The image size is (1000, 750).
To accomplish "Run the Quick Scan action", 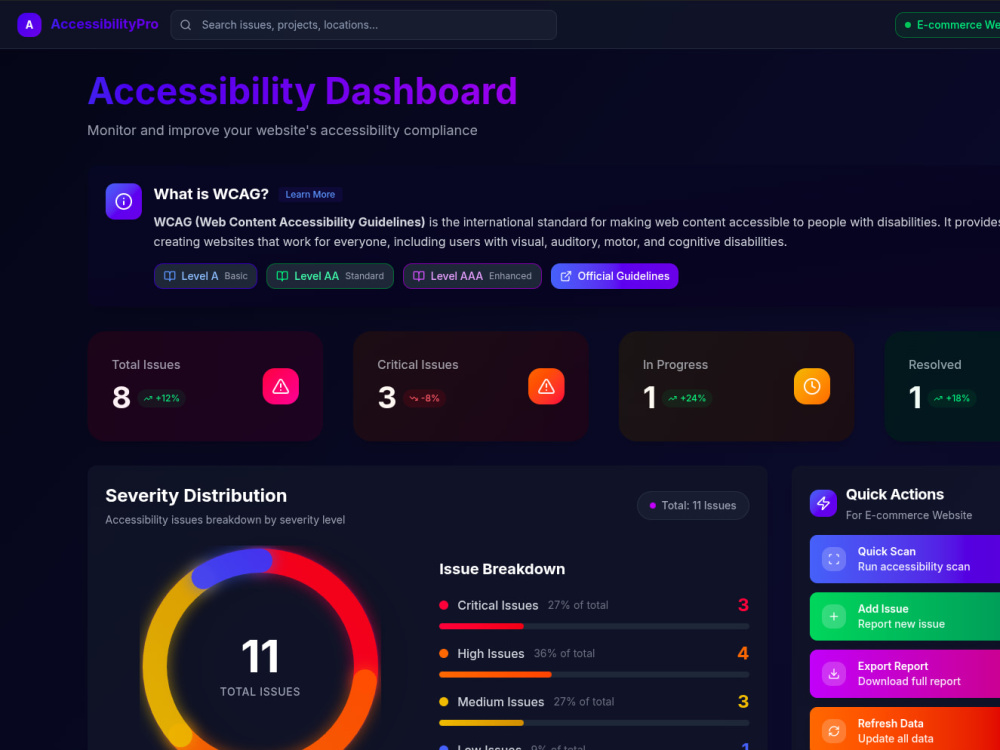I will (x=905, y=559).
